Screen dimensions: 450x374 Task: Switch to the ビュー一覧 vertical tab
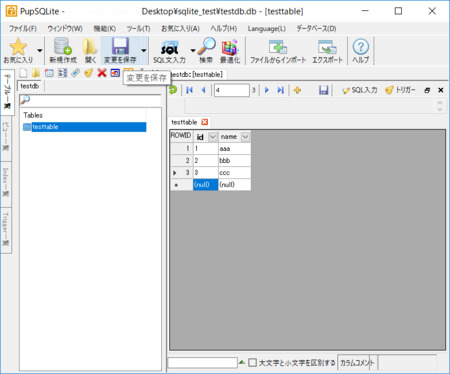(6, 137)
